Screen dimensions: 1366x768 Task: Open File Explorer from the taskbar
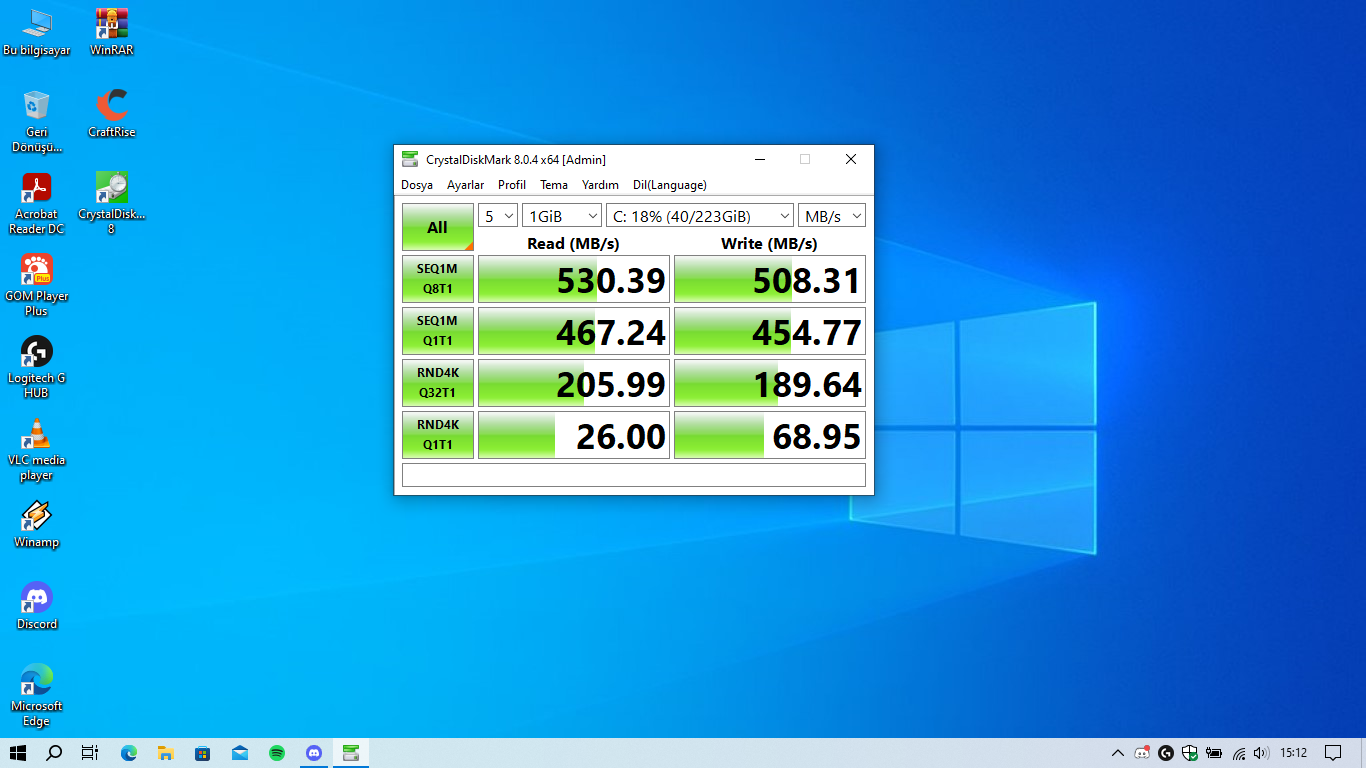click(x=166, y=753)
